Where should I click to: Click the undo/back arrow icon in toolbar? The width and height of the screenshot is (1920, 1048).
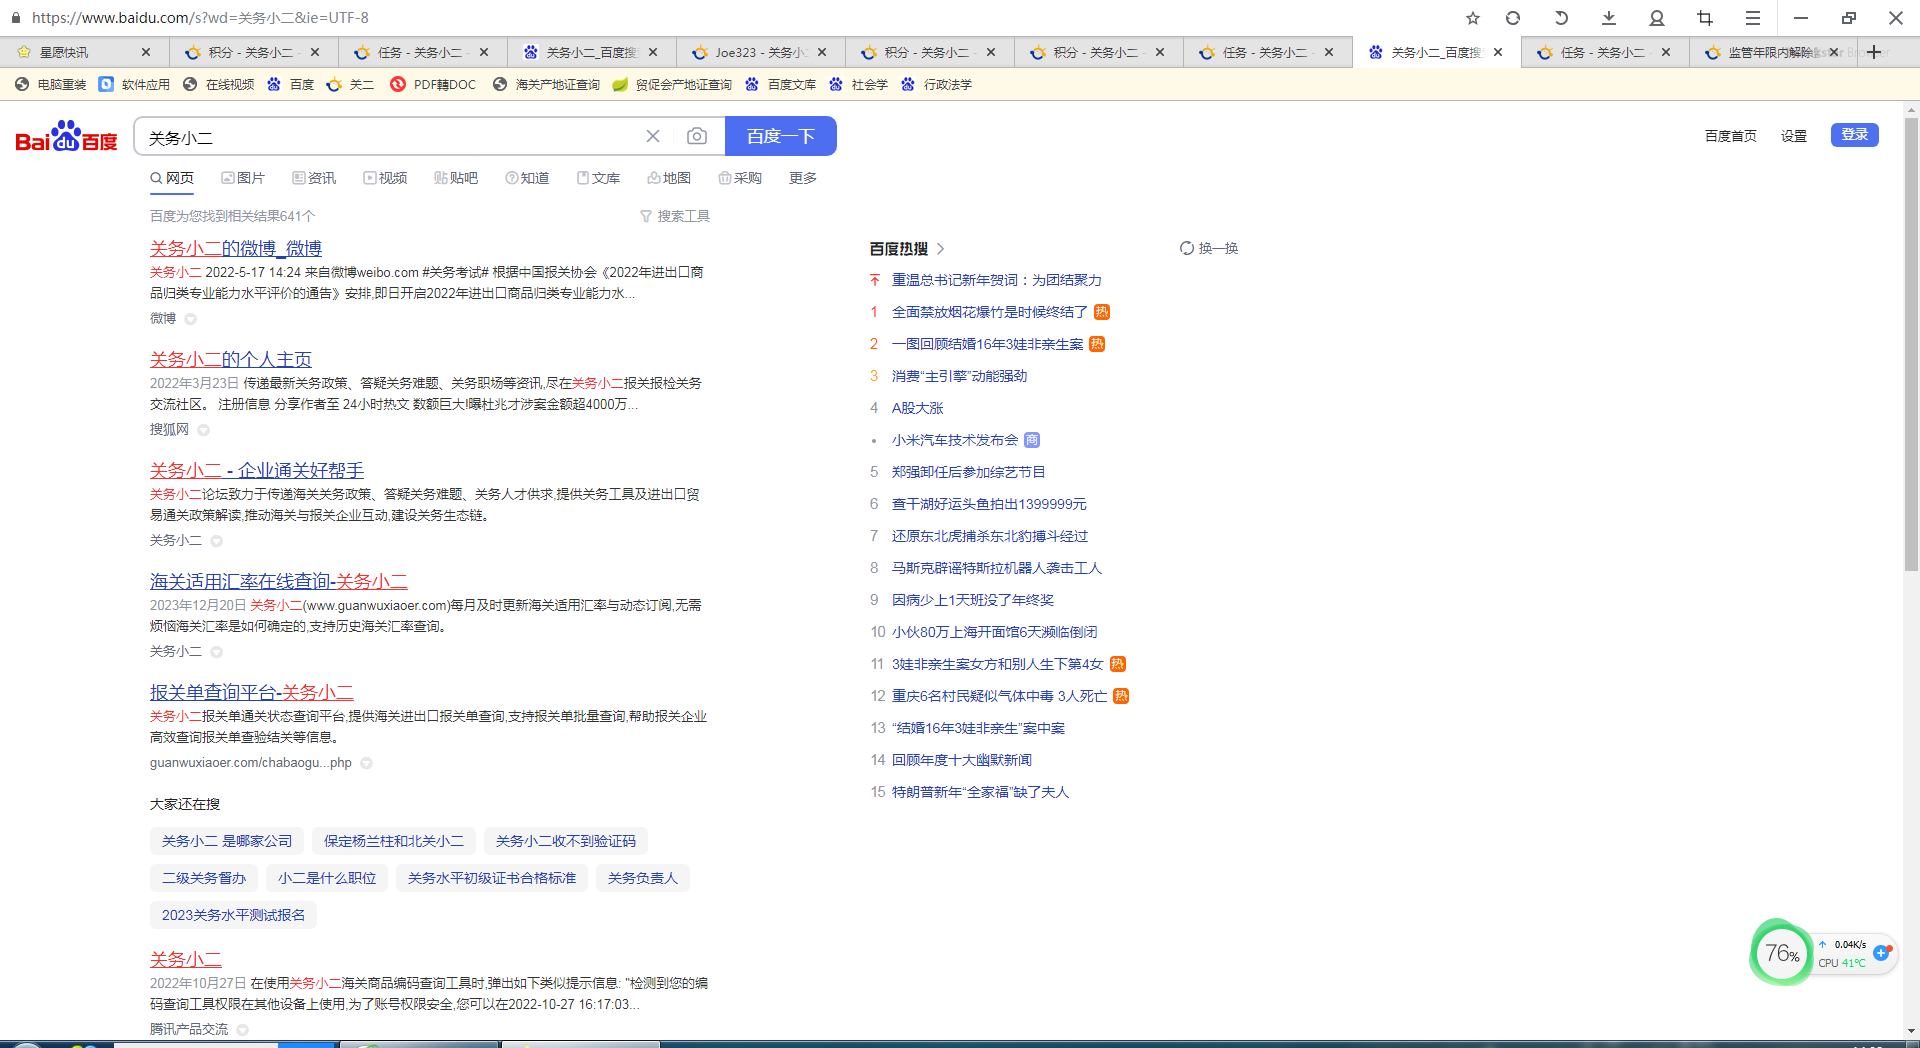1561,18
